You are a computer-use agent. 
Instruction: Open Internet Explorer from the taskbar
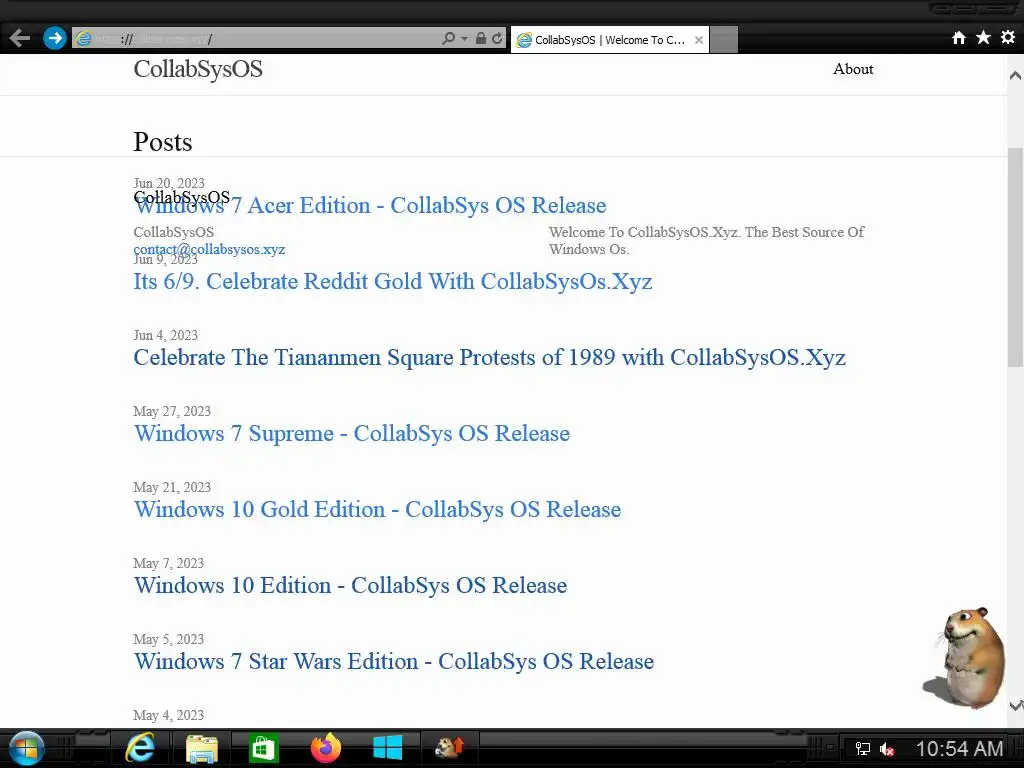pyautogui.click(x=140, y=748)
